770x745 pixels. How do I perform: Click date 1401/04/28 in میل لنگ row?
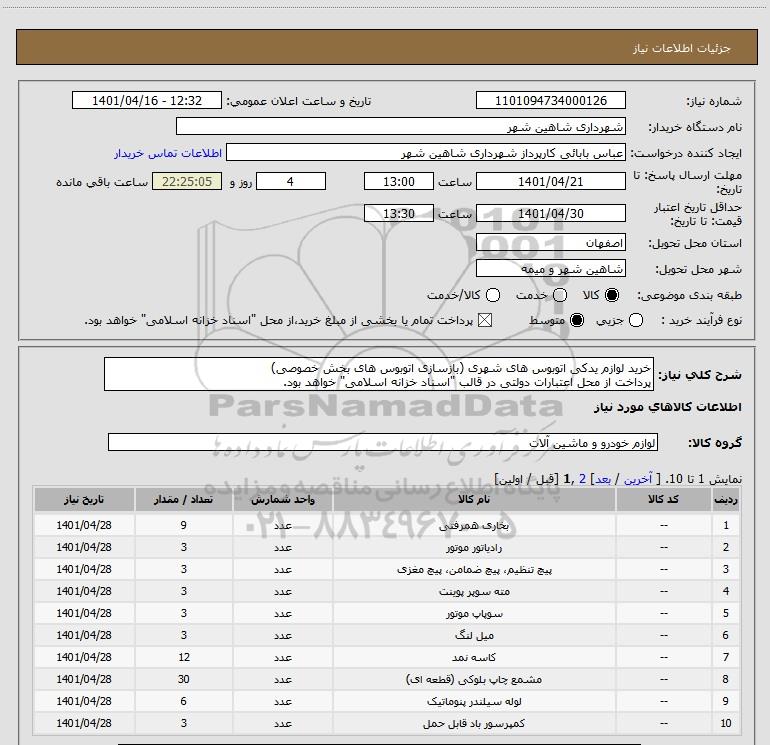[84, 635]
